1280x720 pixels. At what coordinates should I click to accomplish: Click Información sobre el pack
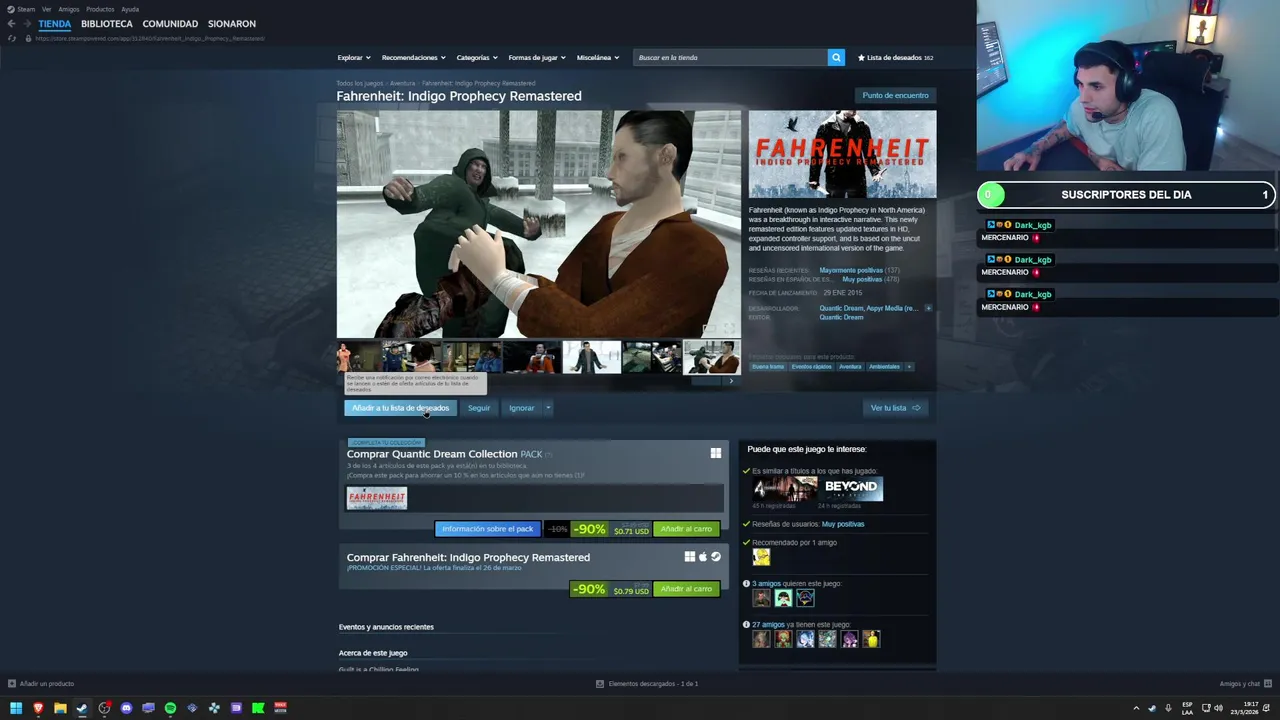(x=488, y=529)
